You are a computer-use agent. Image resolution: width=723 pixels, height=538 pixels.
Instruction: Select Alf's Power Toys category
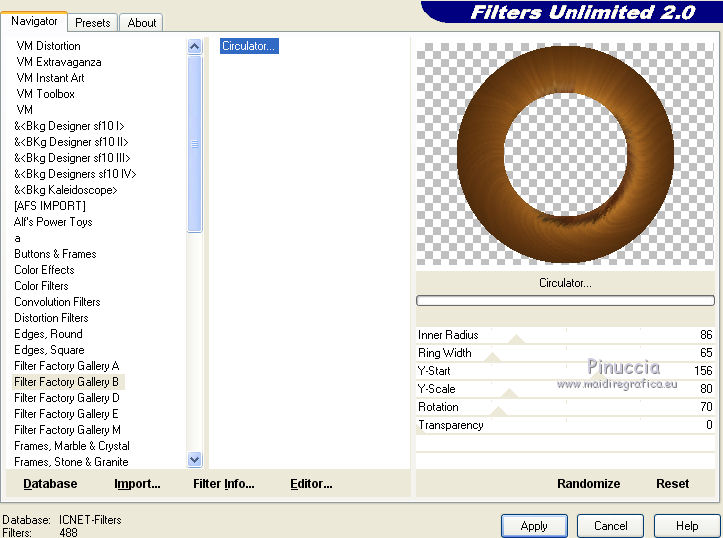tap(53, 222)
